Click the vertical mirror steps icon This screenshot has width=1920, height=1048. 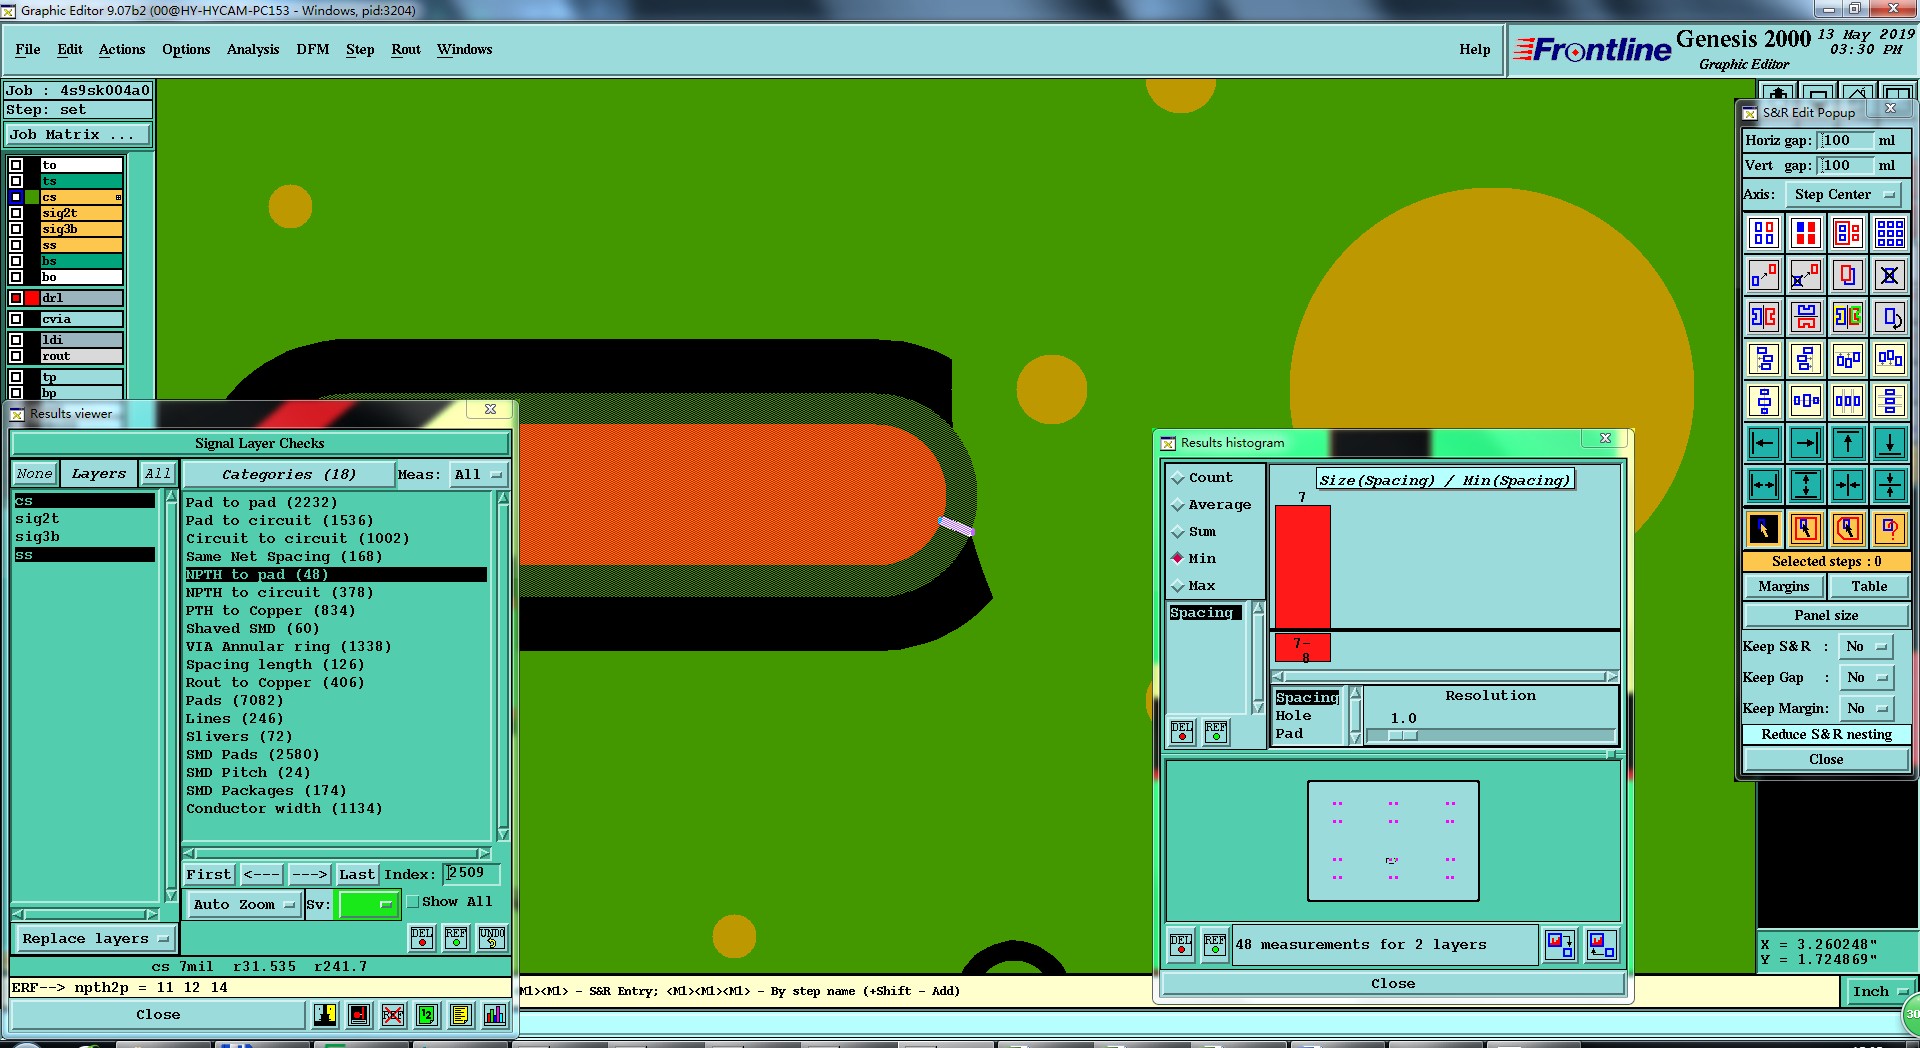click(1805, 317)
